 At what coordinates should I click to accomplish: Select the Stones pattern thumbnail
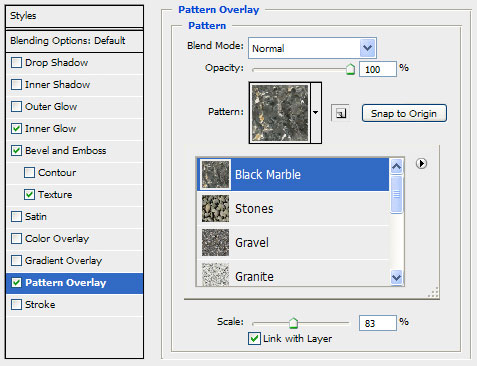point(215,209)
